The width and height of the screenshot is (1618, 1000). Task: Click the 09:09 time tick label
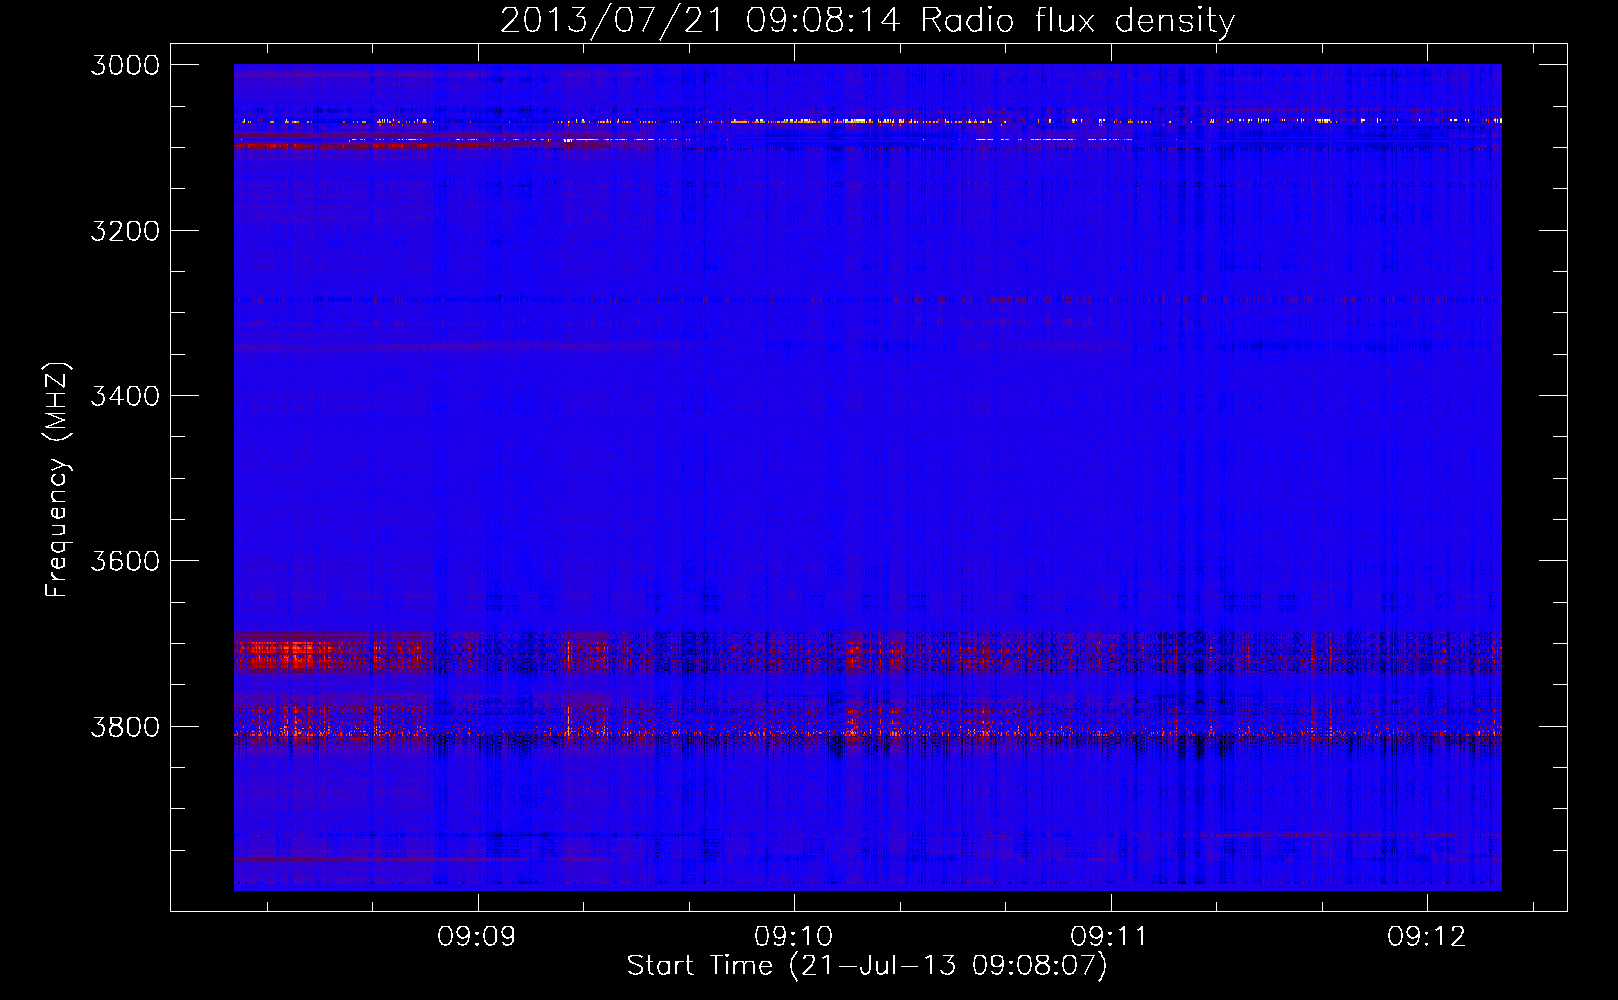click(x=477, y=936)
